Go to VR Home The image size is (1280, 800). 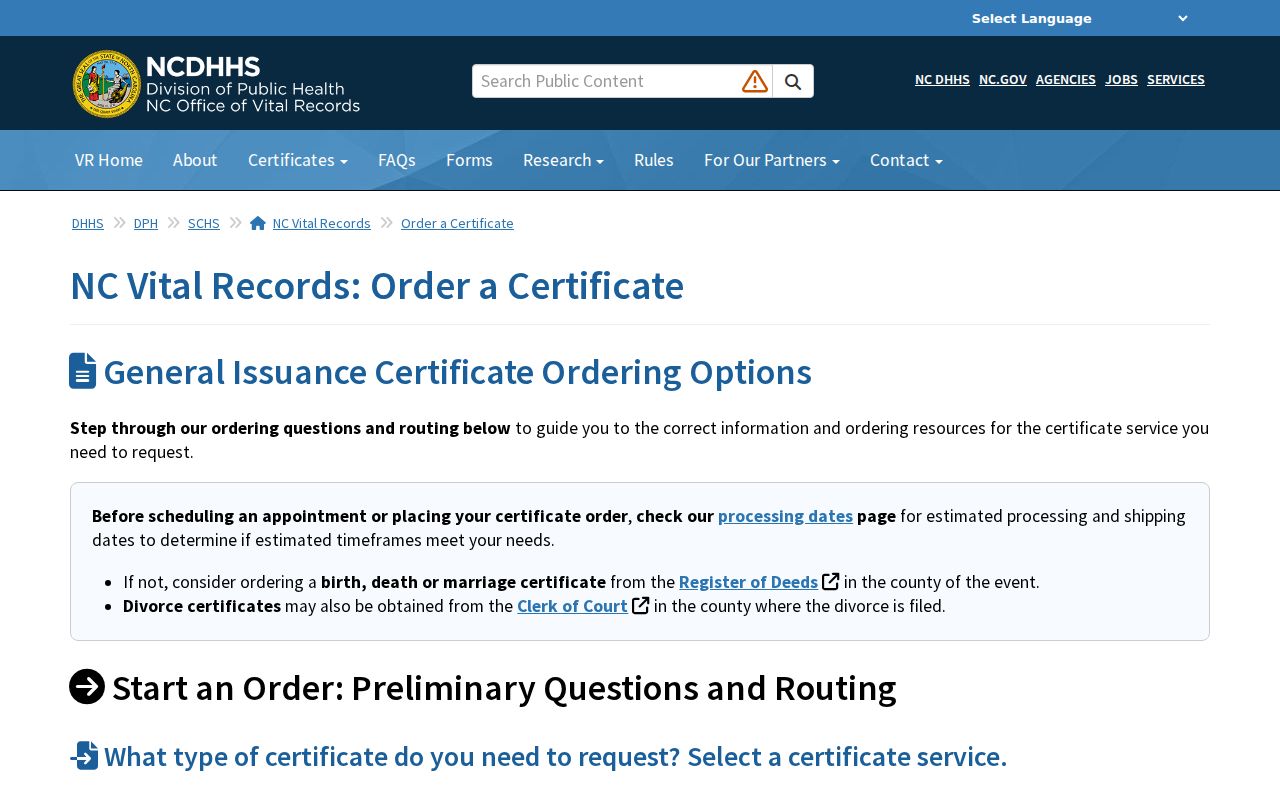(x=109, y=160)
